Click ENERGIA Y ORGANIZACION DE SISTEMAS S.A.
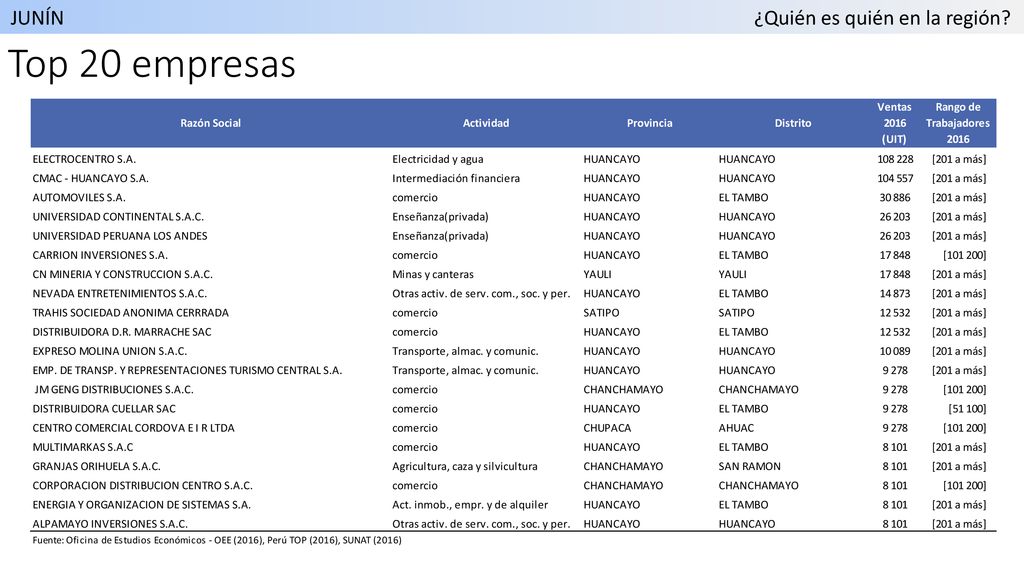 (142, 505)
